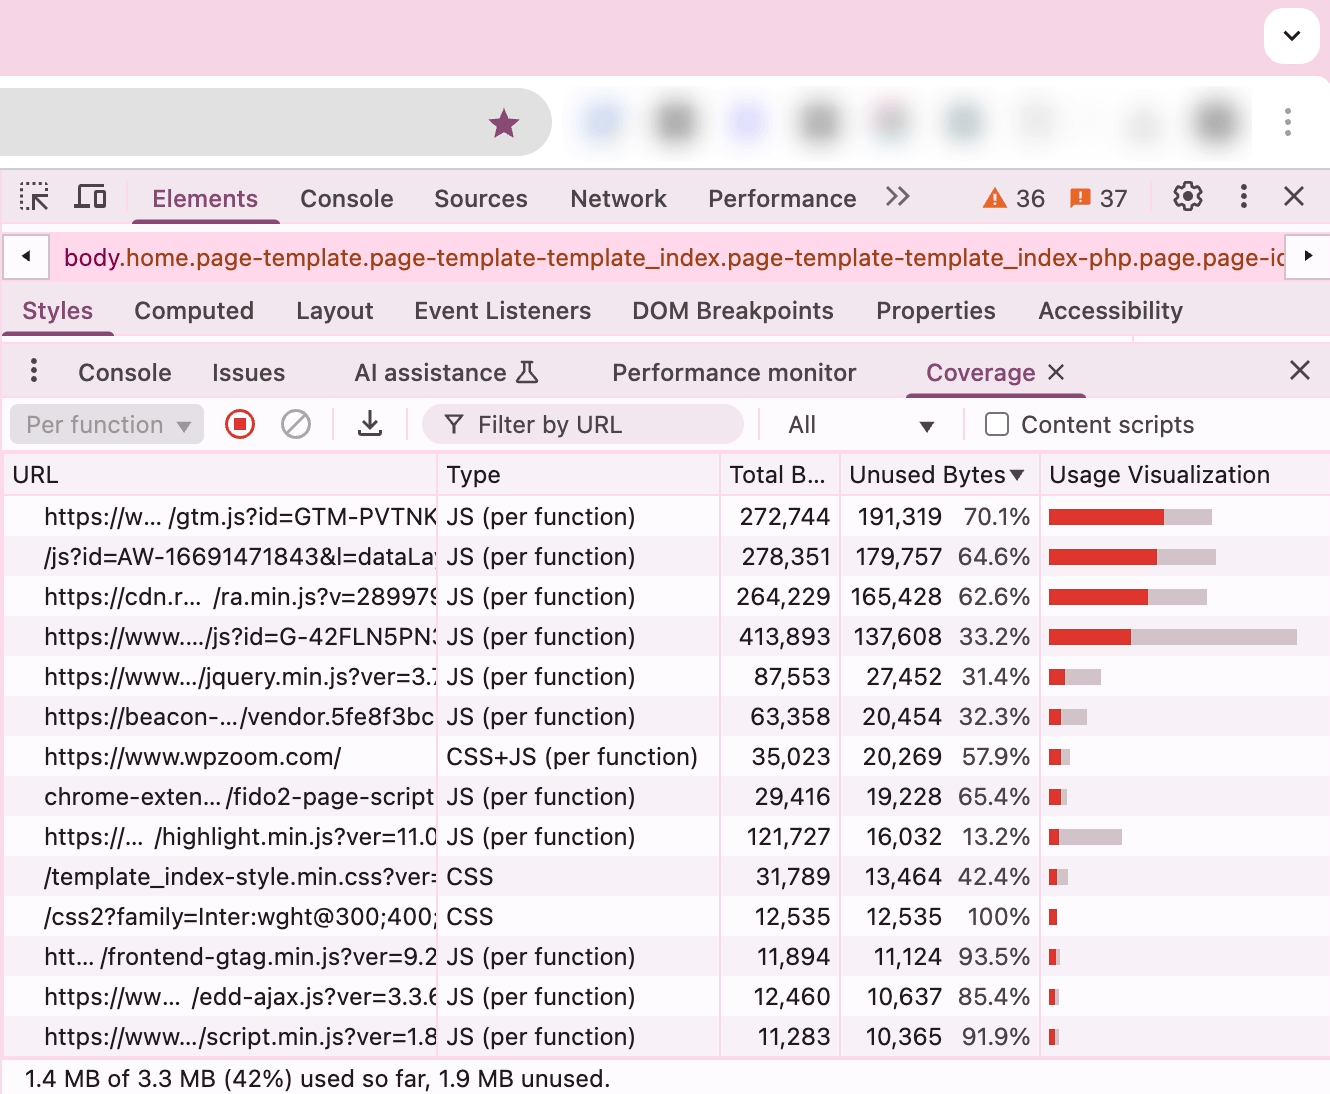
Task: Select the https://www.wpzoom.com/ row
Action: (667, 757)
